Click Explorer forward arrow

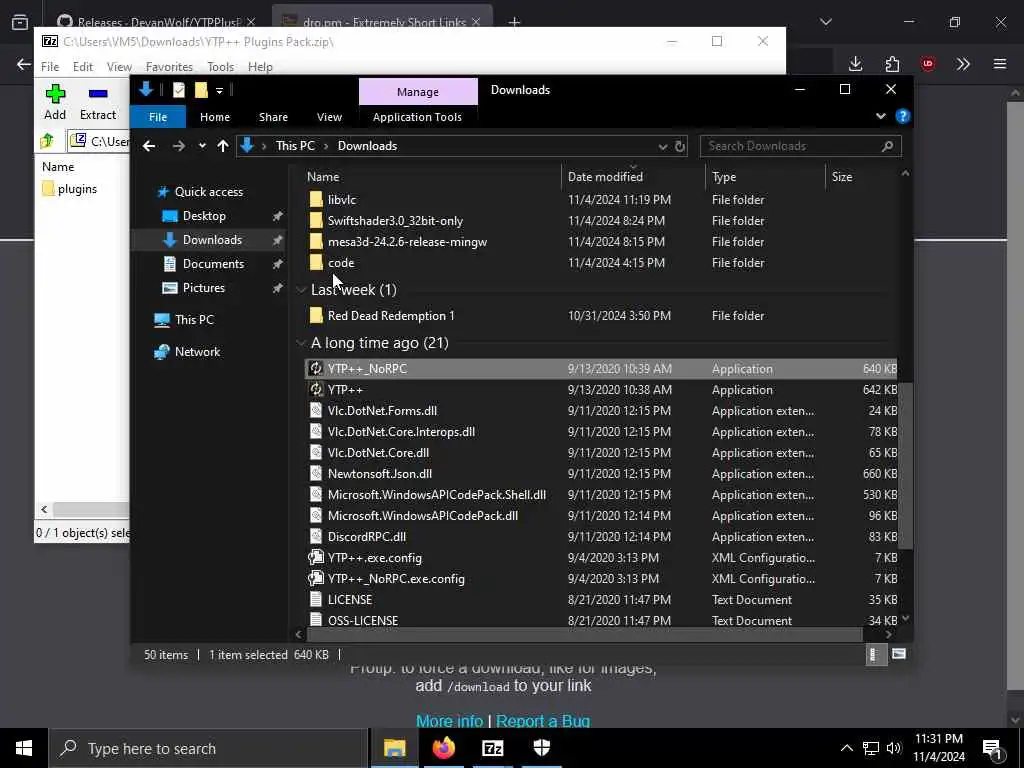[x=178, y=146]
